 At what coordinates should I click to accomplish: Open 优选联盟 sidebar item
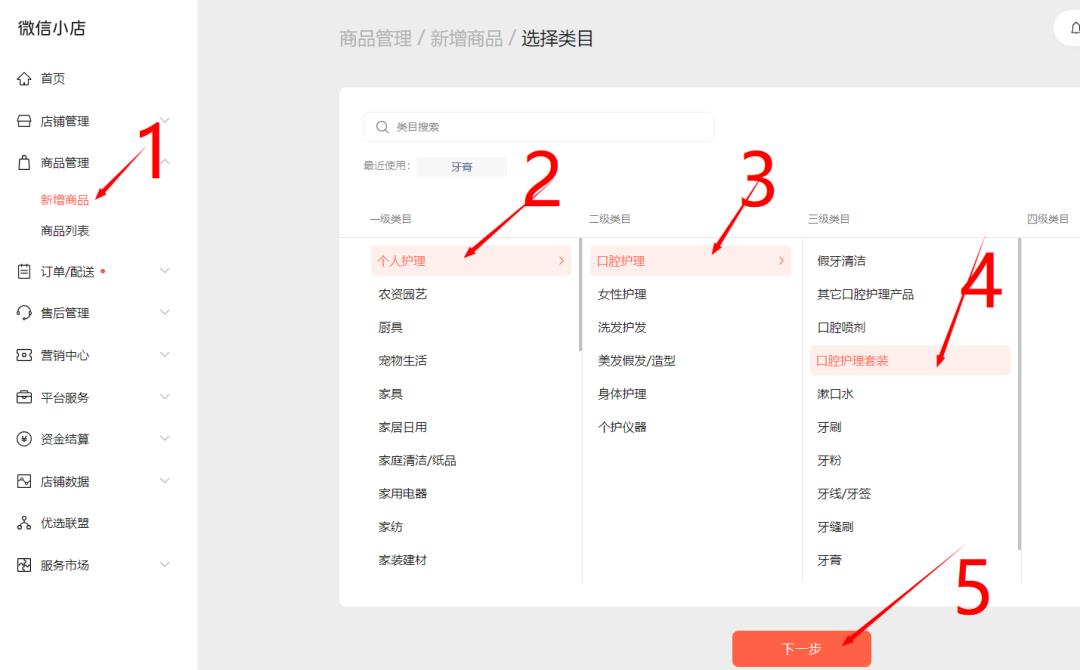click(x=65, y=523)
